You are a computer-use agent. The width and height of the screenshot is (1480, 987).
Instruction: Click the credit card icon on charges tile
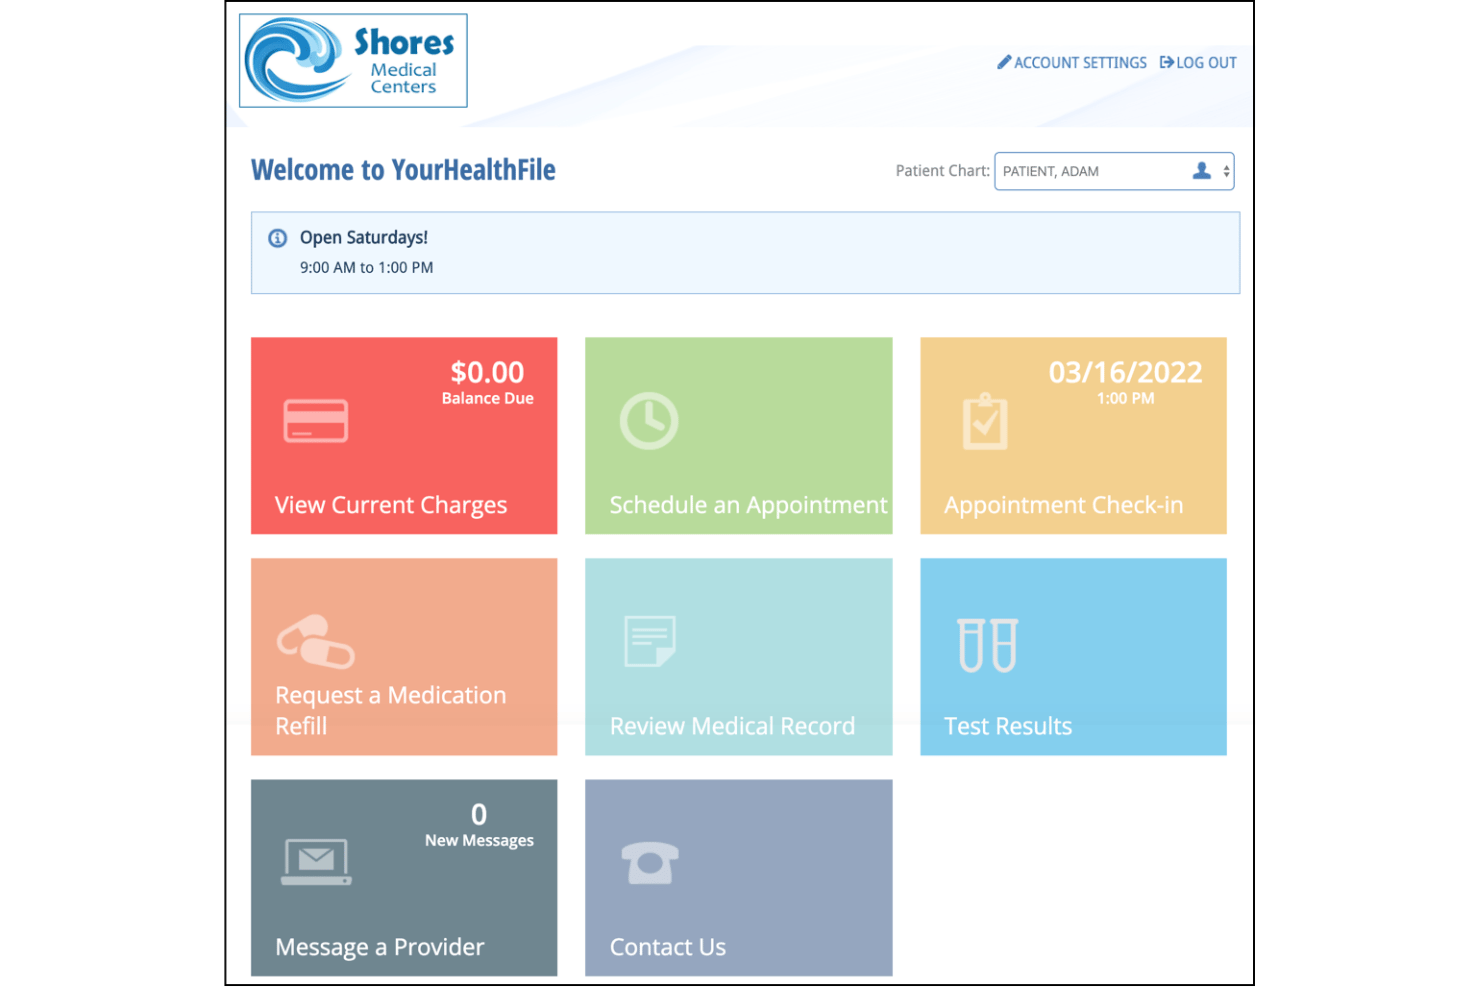[316, 421]
